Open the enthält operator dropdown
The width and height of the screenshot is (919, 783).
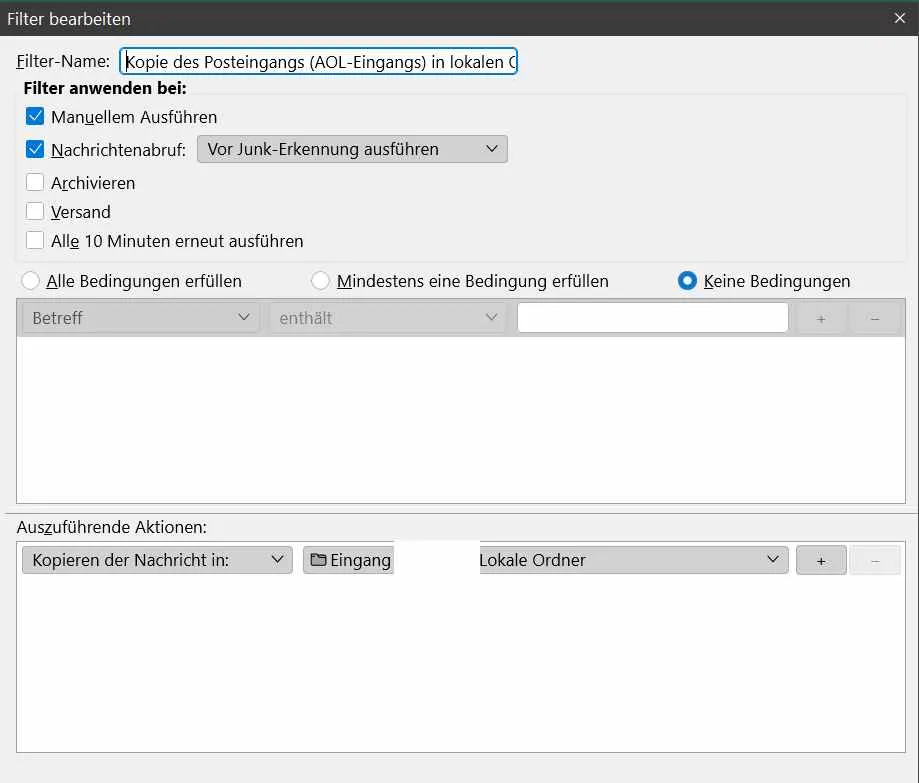pos(387,318)
